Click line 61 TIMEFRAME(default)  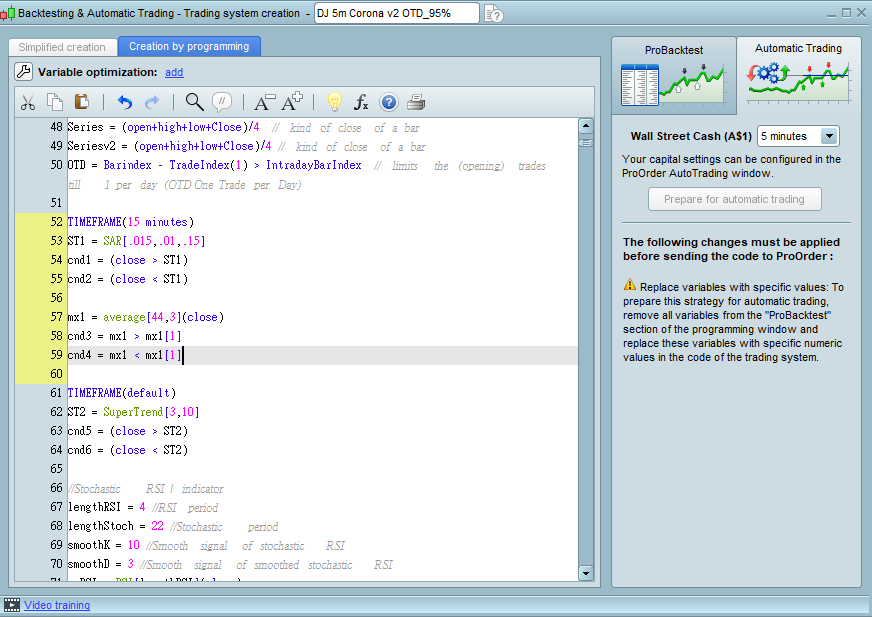(x=121, y=393)
